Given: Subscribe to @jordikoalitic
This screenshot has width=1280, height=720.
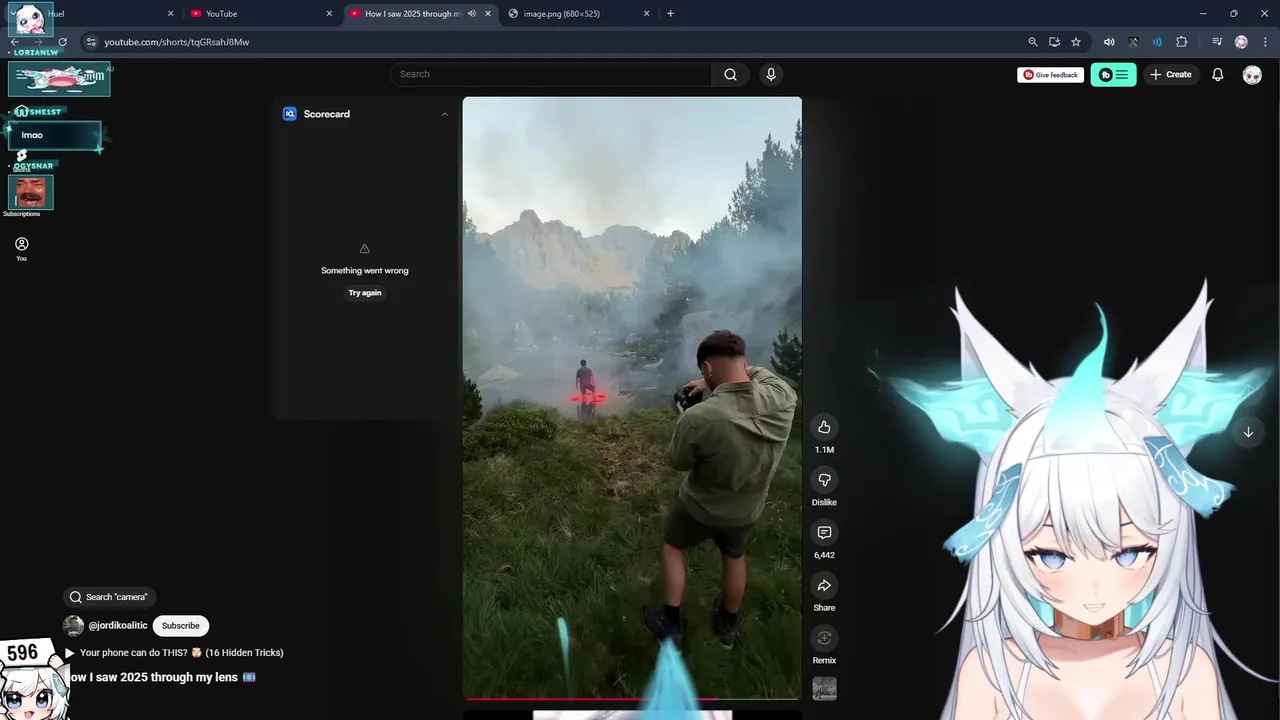Looking at the screenshot, I should (181, 626).
